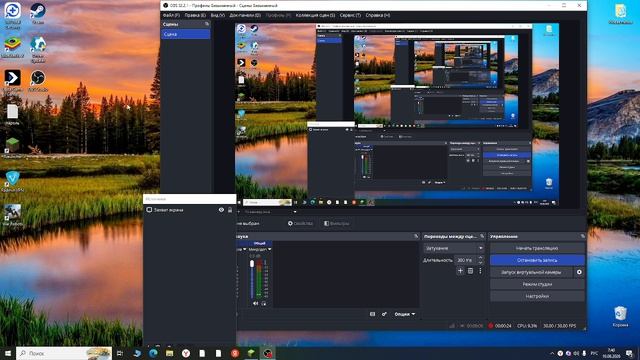Decrease Длительность with the down arrow

click(480, 262)
